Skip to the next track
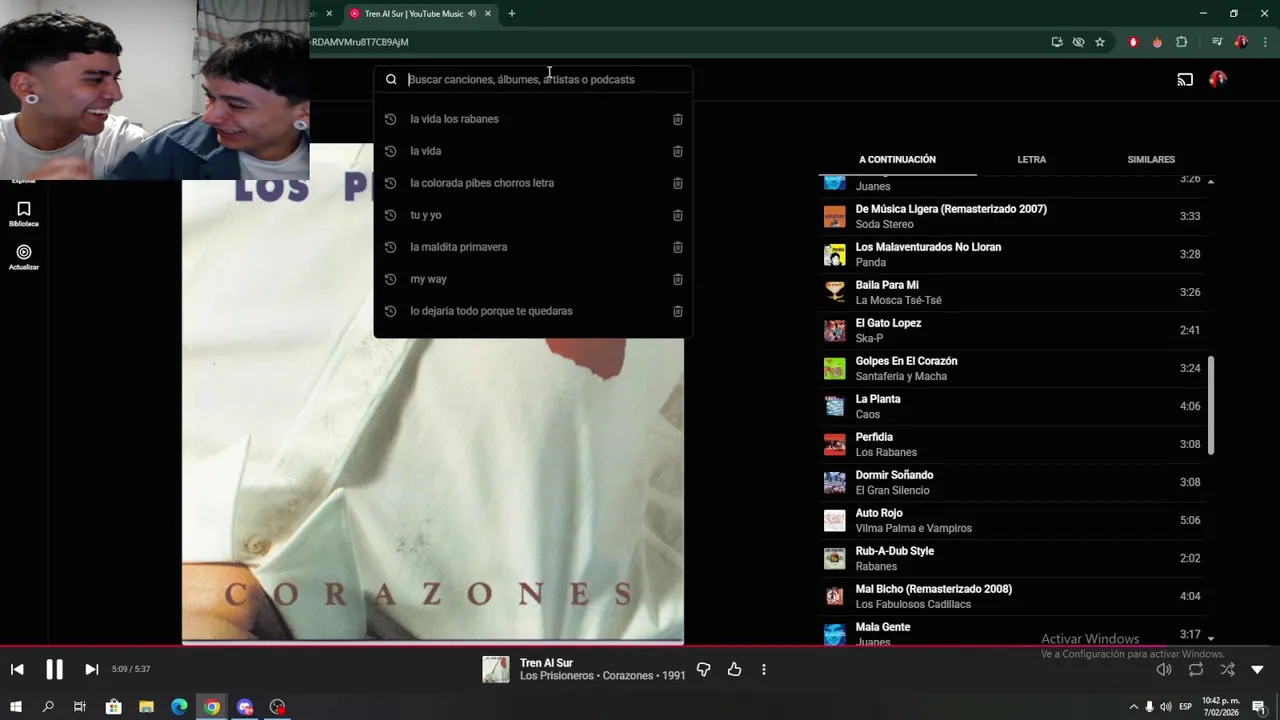This screenshot has height=720, width=1280. tap(91, 669)
